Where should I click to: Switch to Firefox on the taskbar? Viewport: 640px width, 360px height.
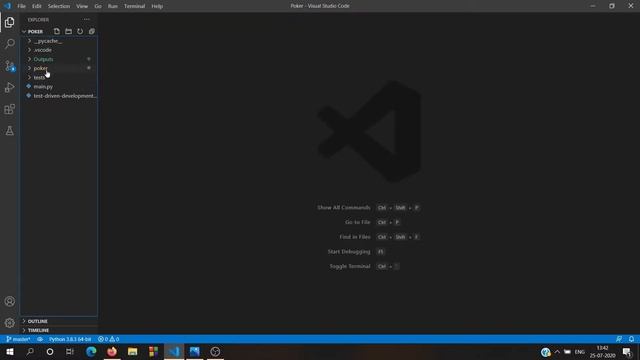[111, 351]
